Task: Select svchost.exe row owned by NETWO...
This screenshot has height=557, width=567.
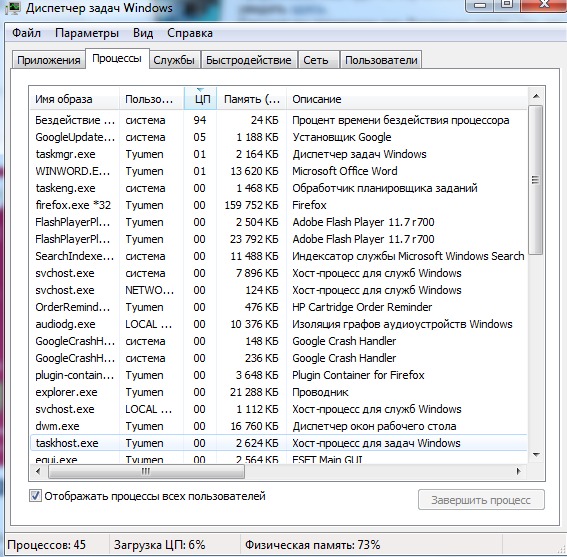Action: coord(278,290)
